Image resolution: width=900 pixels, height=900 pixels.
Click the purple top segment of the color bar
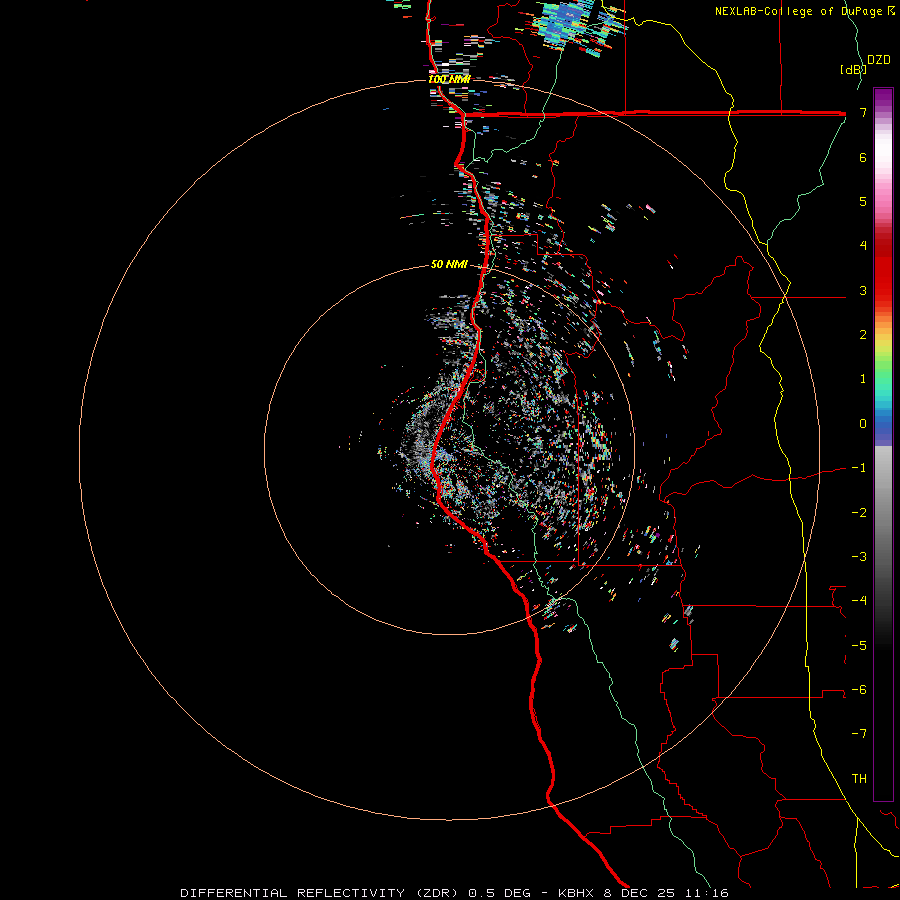883,98
